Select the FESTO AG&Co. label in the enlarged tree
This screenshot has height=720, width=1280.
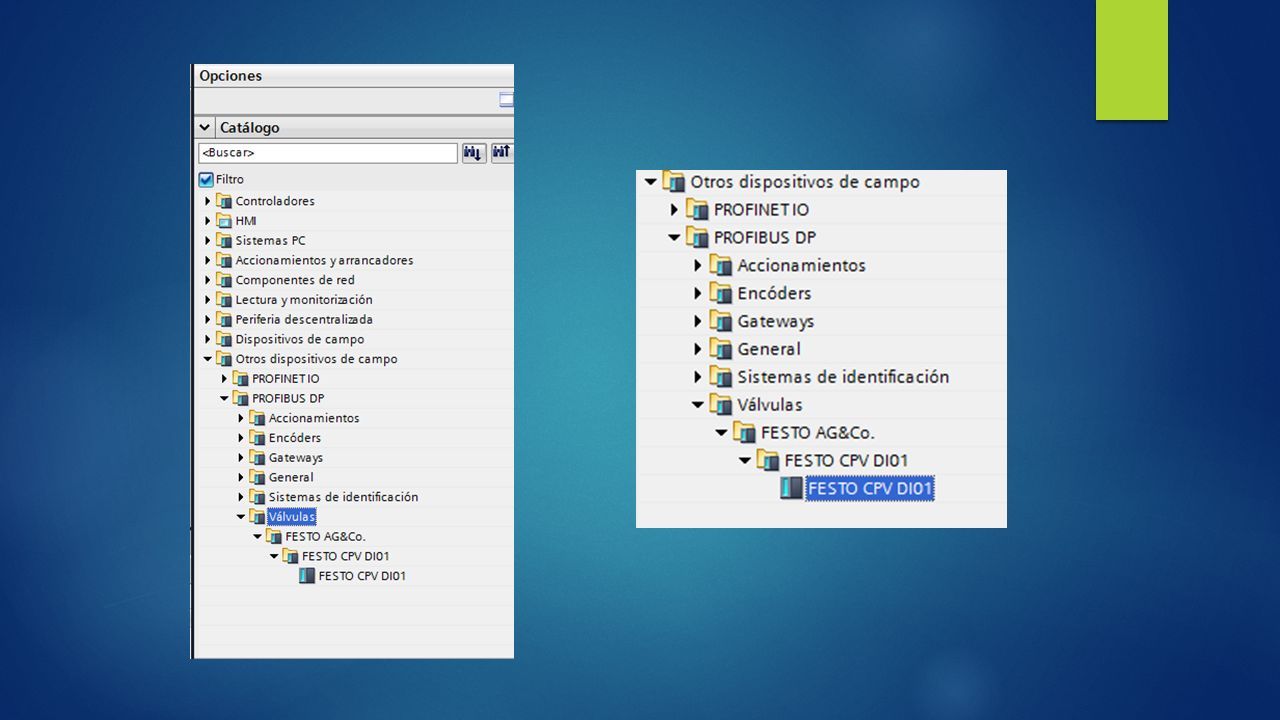click(818, 433)
